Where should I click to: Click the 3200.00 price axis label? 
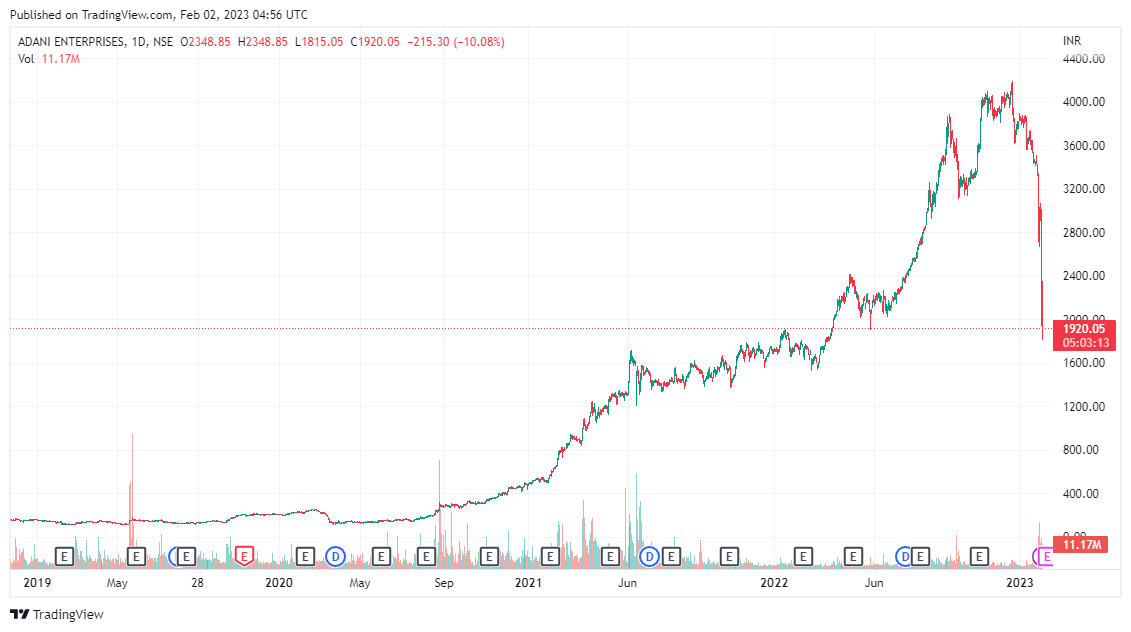(1083, 188)
